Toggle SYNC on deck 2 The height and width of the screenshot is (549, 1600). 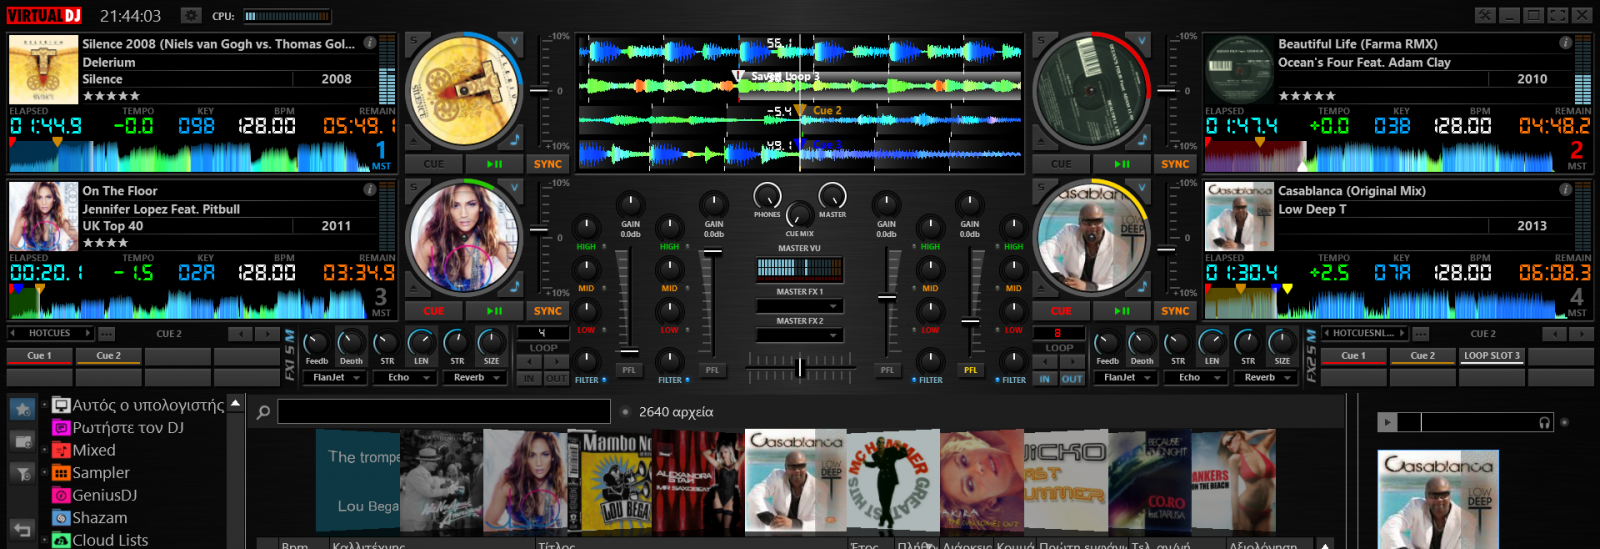pyautogui.click(x=1175, y=164)
